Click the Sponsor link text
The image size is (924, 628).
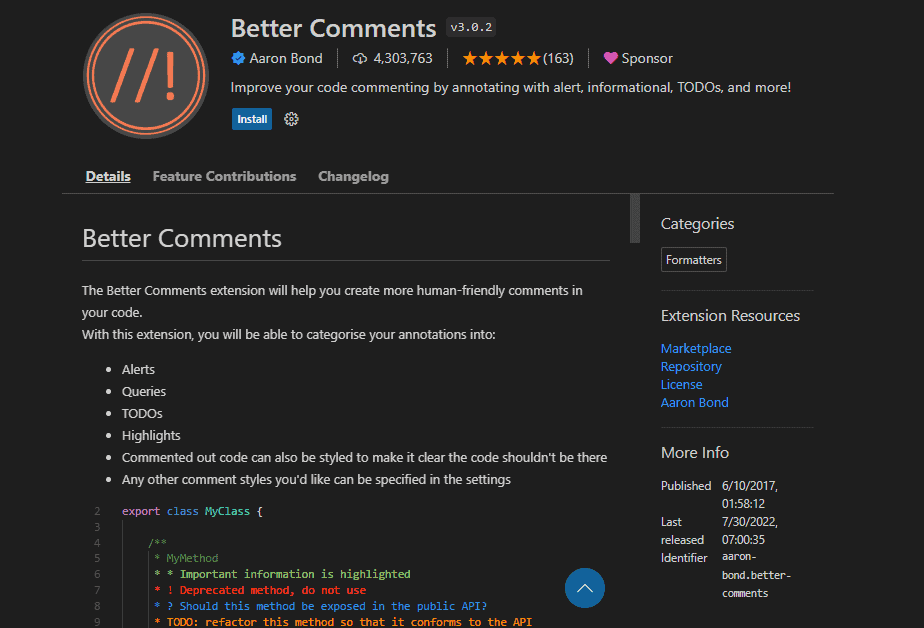(647, 58)
